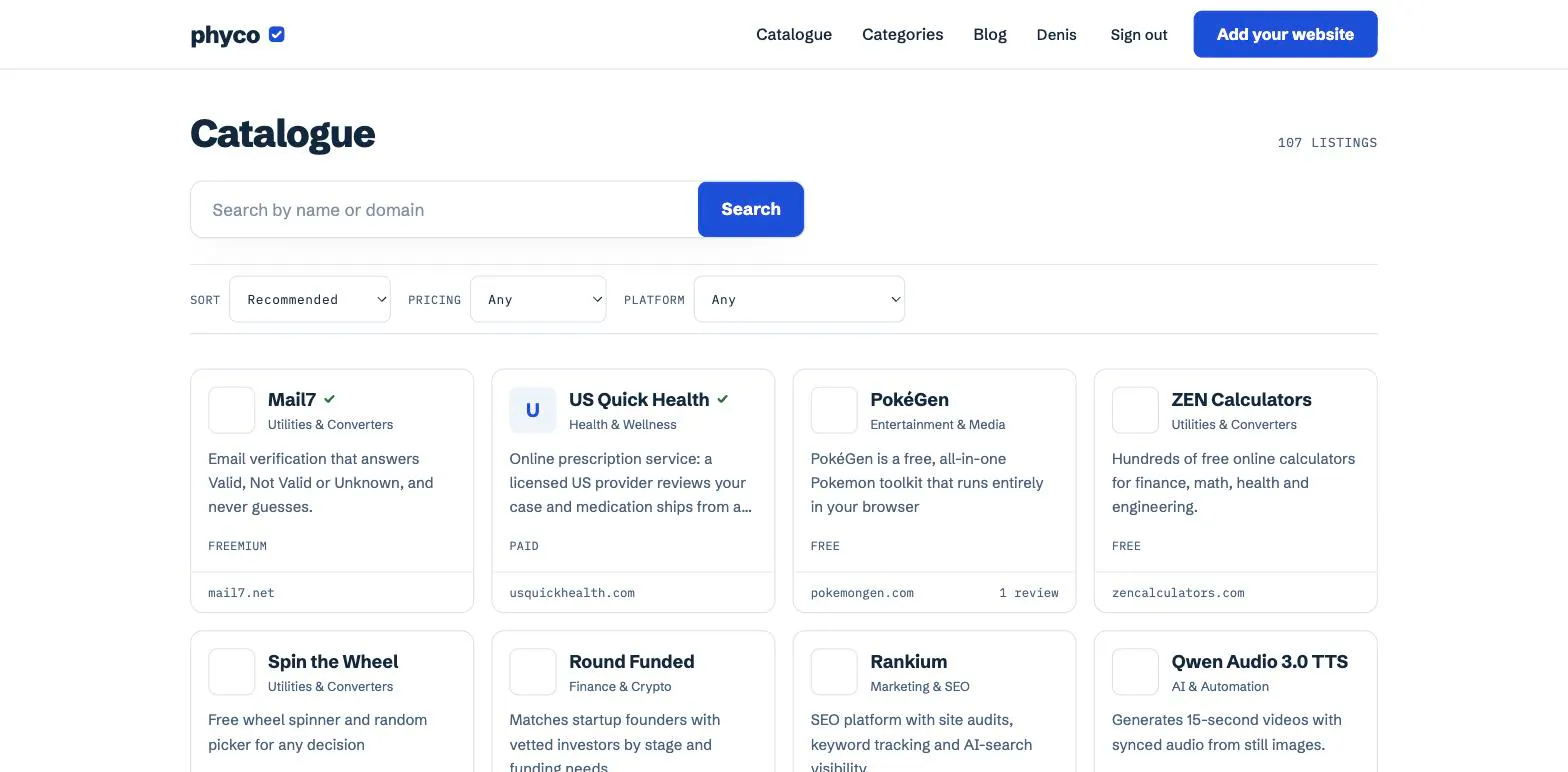The image size is (1568, 772).
Task: Click the verified checkmark beside US Quick Health
Action: coord(723,399)
